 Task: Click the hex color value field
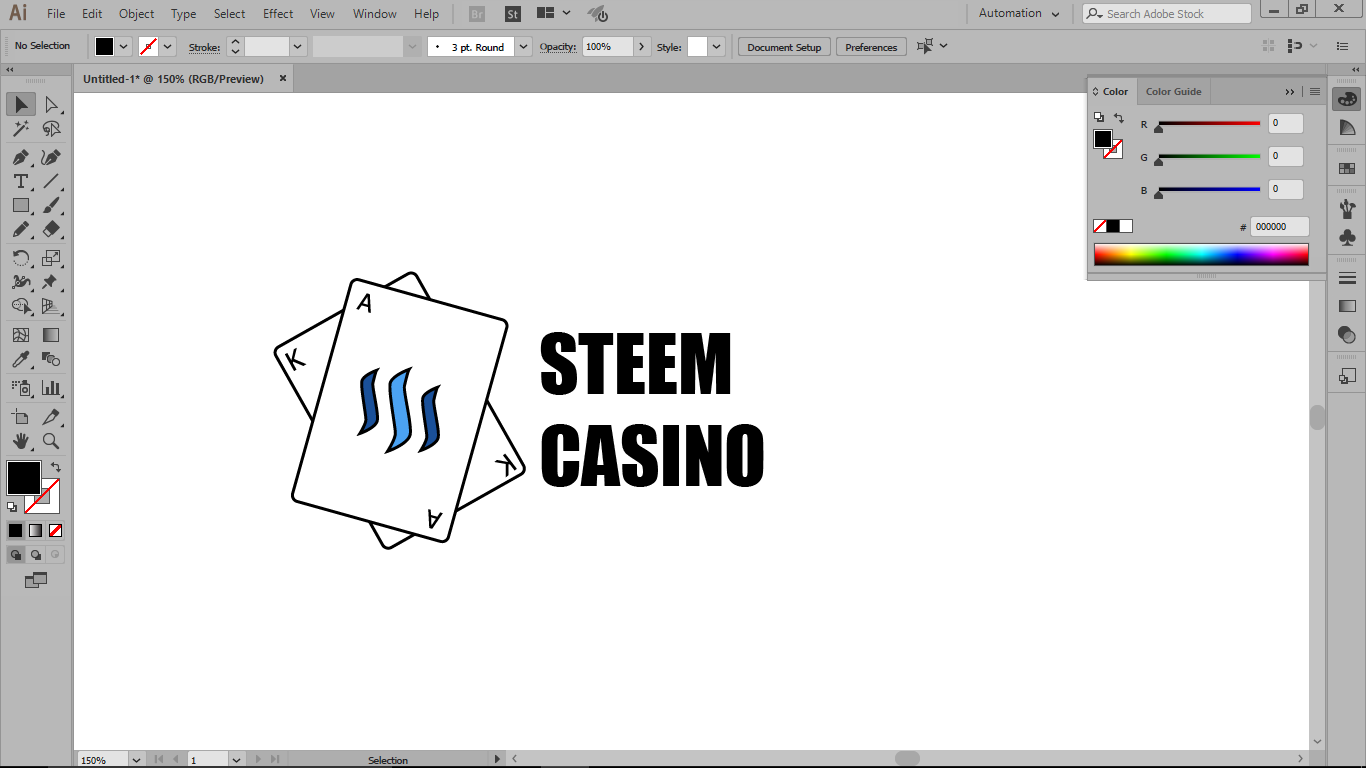(x=1279, y=227)
